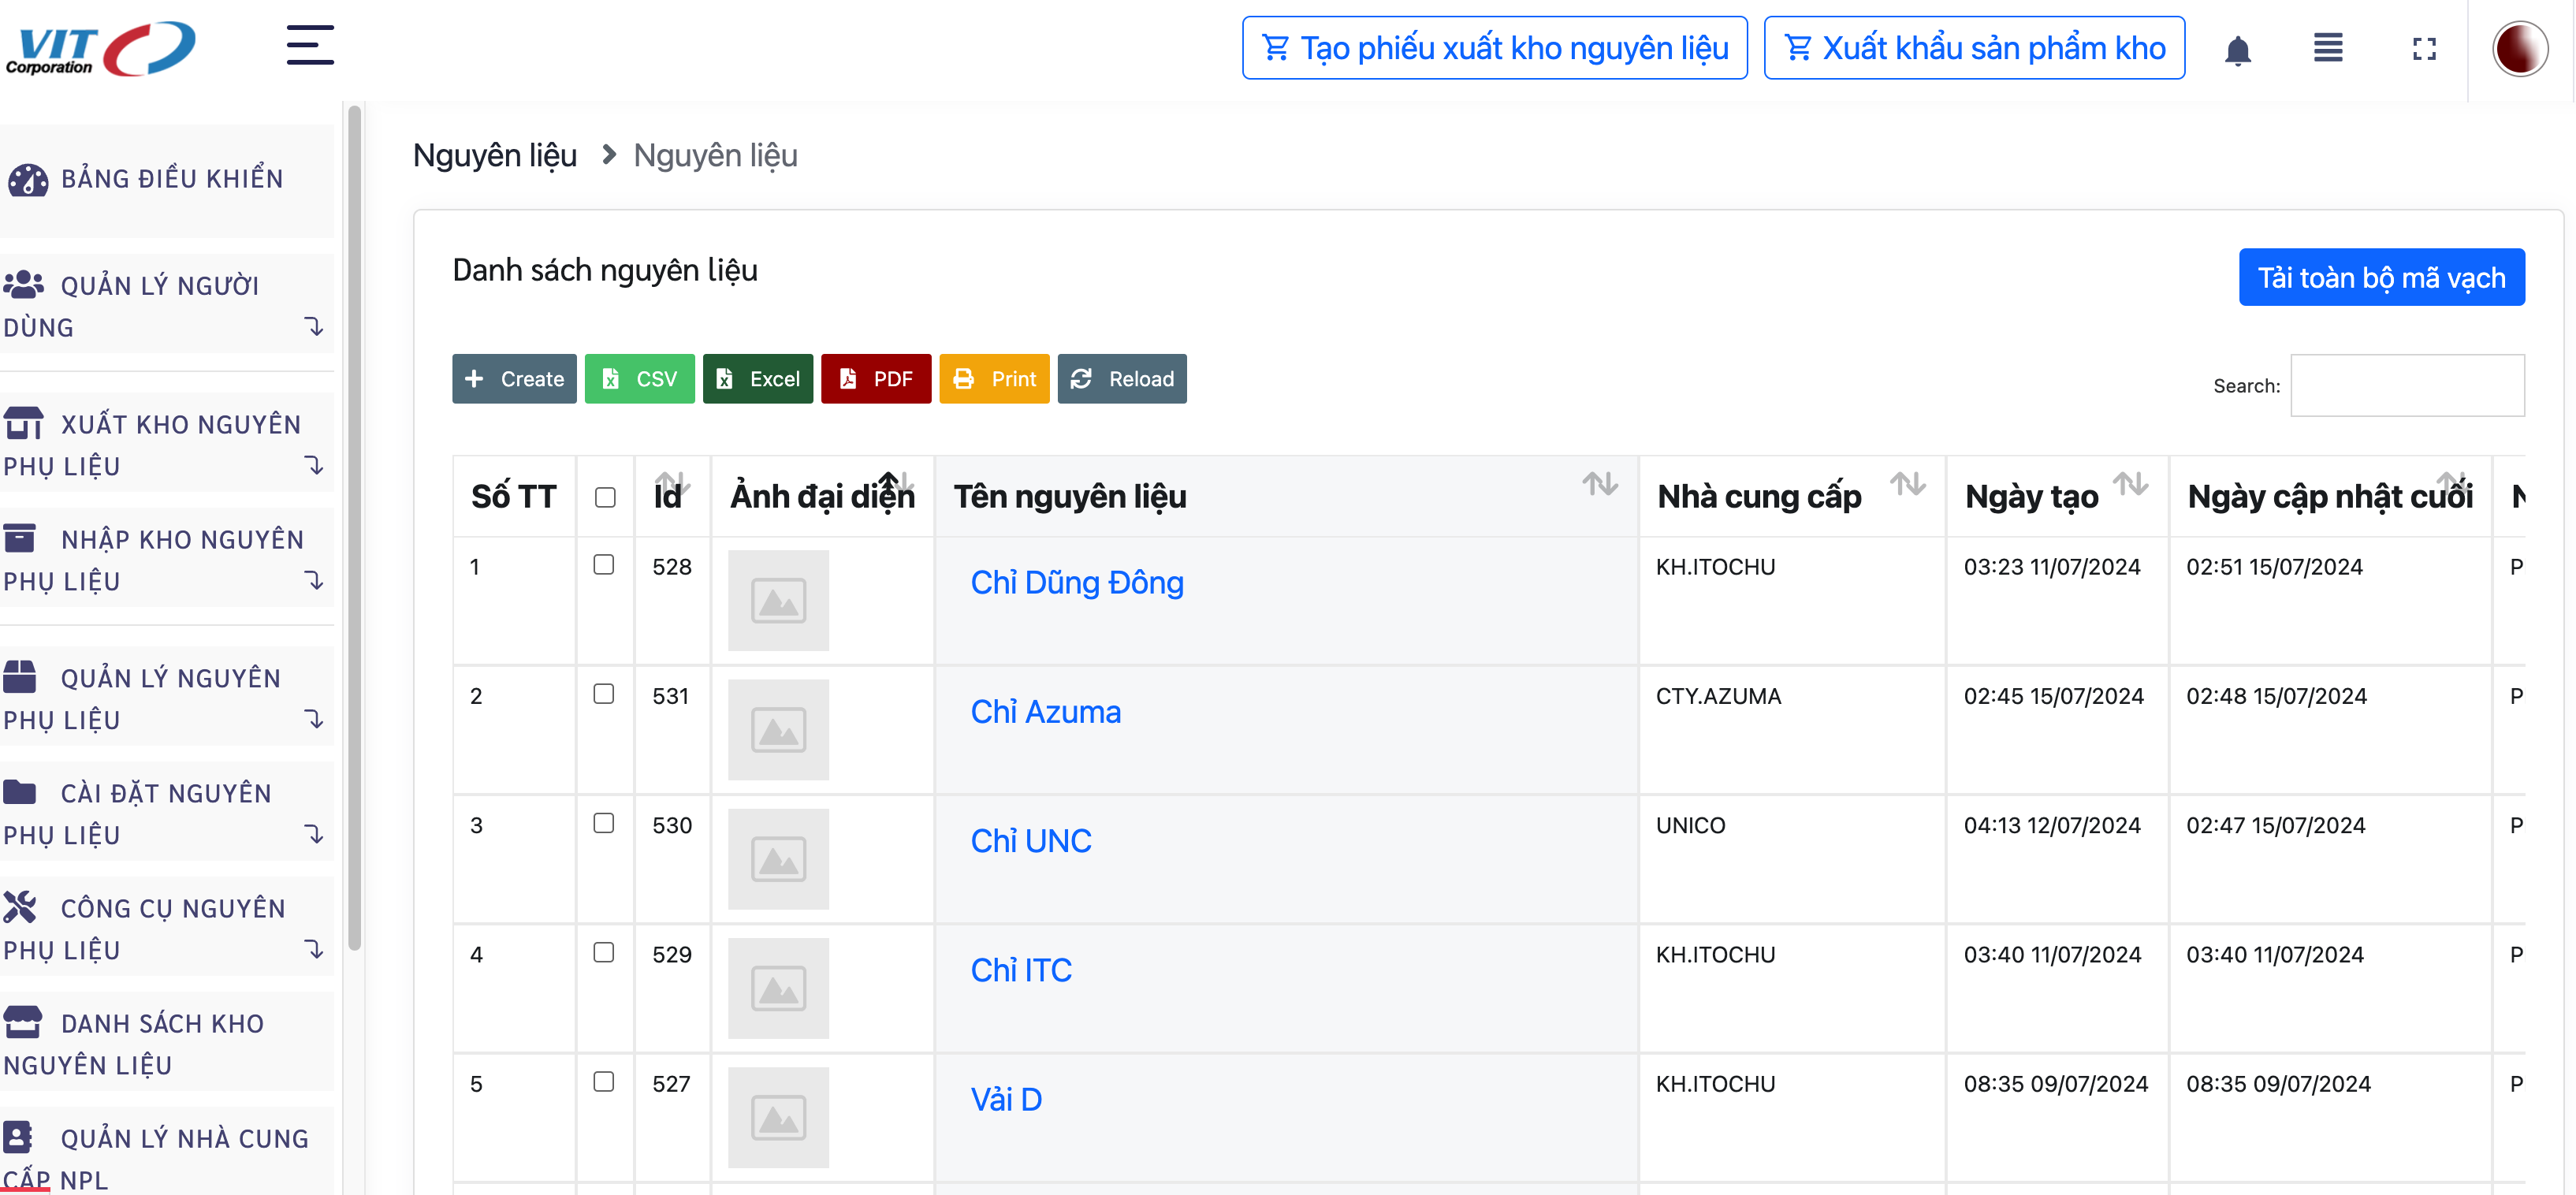2576x1195 pixels.
Task: Check the box for Chỉ Dũng Đông row
Action: (604, 565)
